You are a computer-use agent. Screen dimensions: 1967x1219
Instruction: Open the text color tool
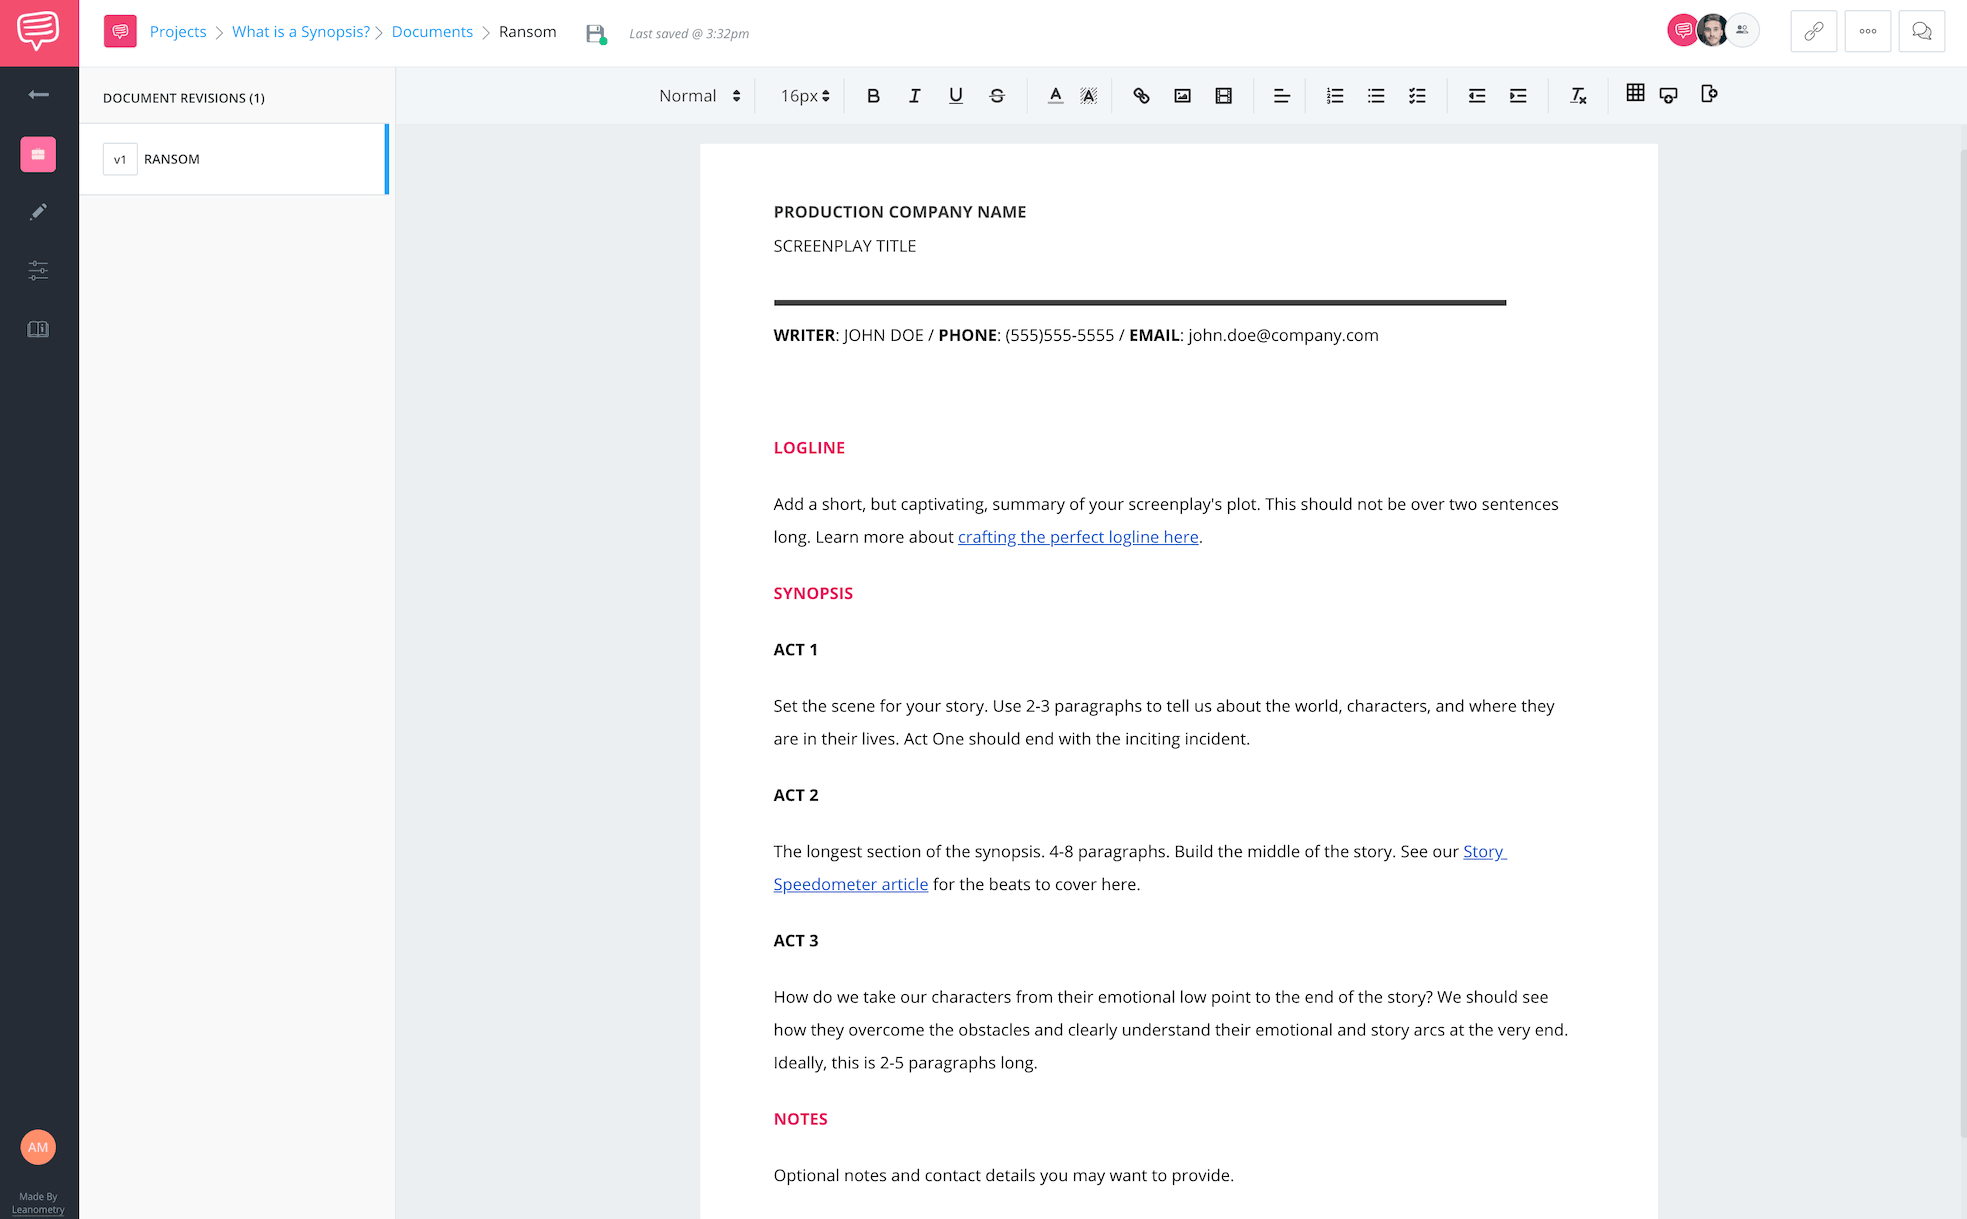[1054, 95]
